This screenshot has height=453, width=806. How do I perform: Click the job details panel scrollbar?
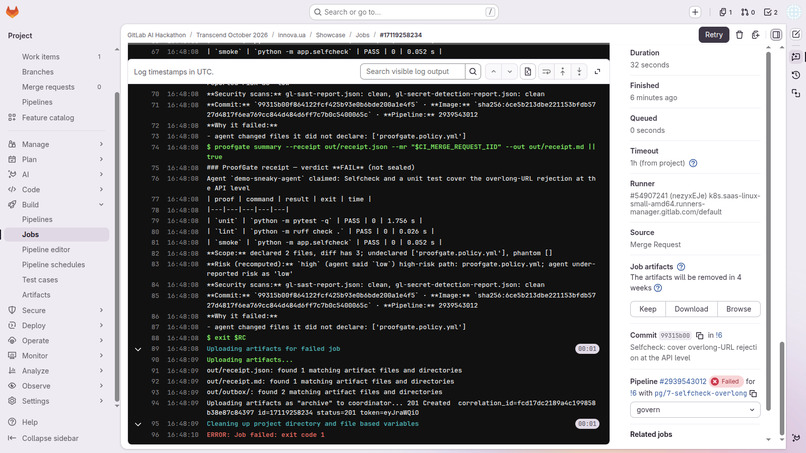pyautogui.click(x=768, y=231)
